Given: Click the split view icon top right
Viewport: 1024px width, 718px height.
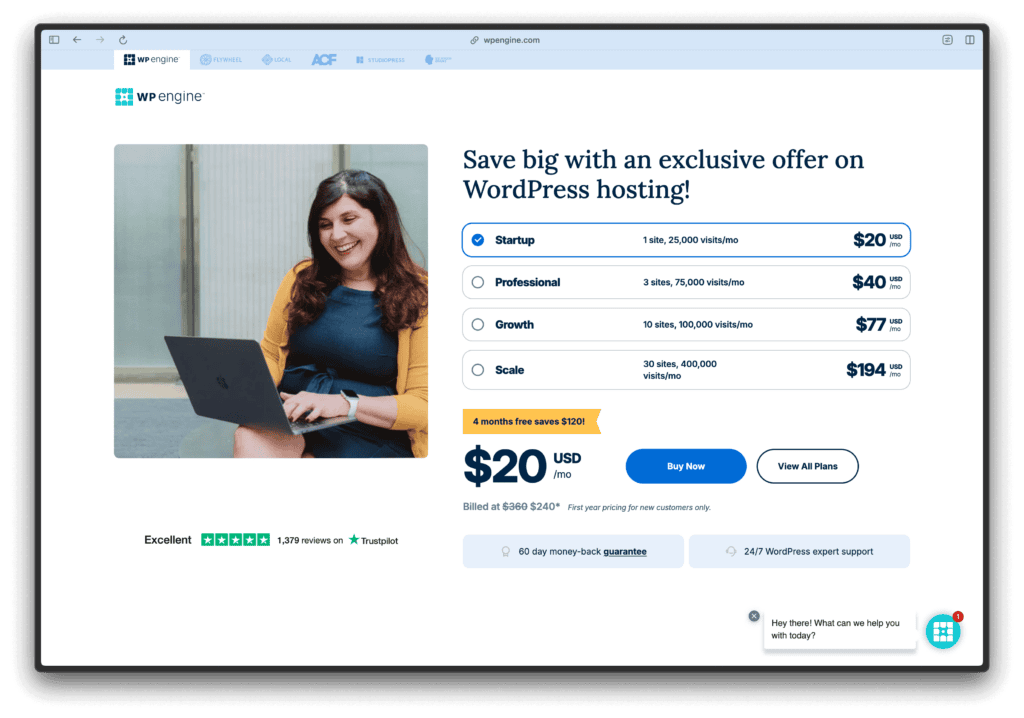Looking at the screenshot, I should 970,40.
